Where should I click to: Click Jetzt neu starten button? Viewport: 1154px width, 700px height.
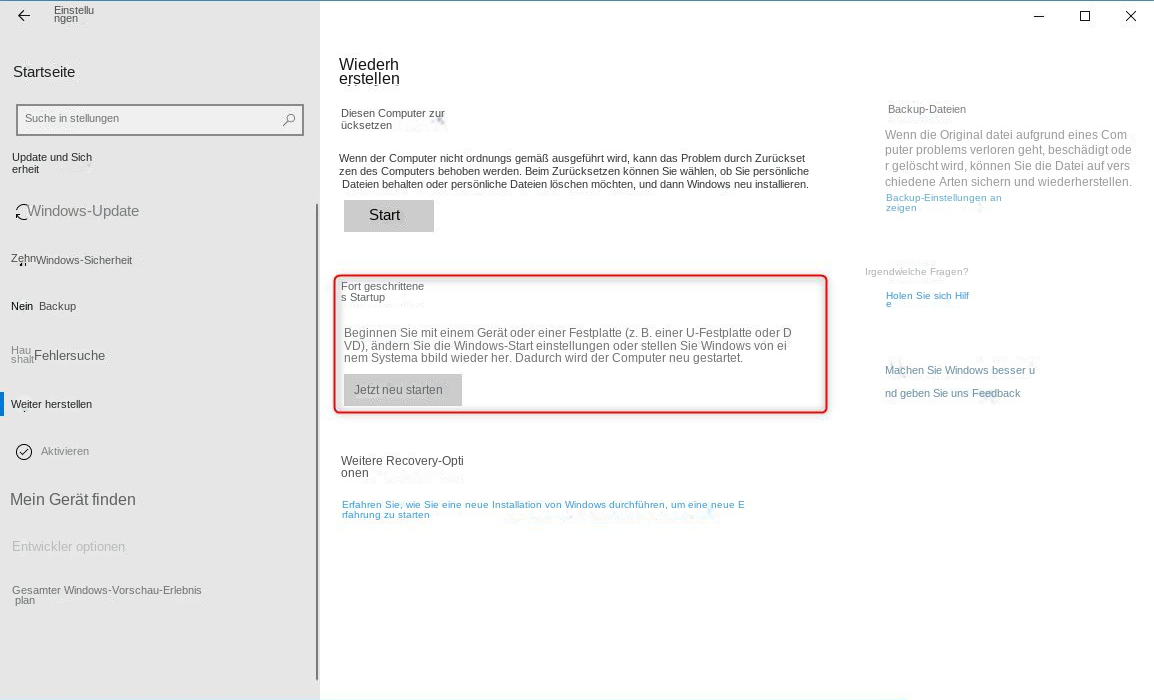403,390
